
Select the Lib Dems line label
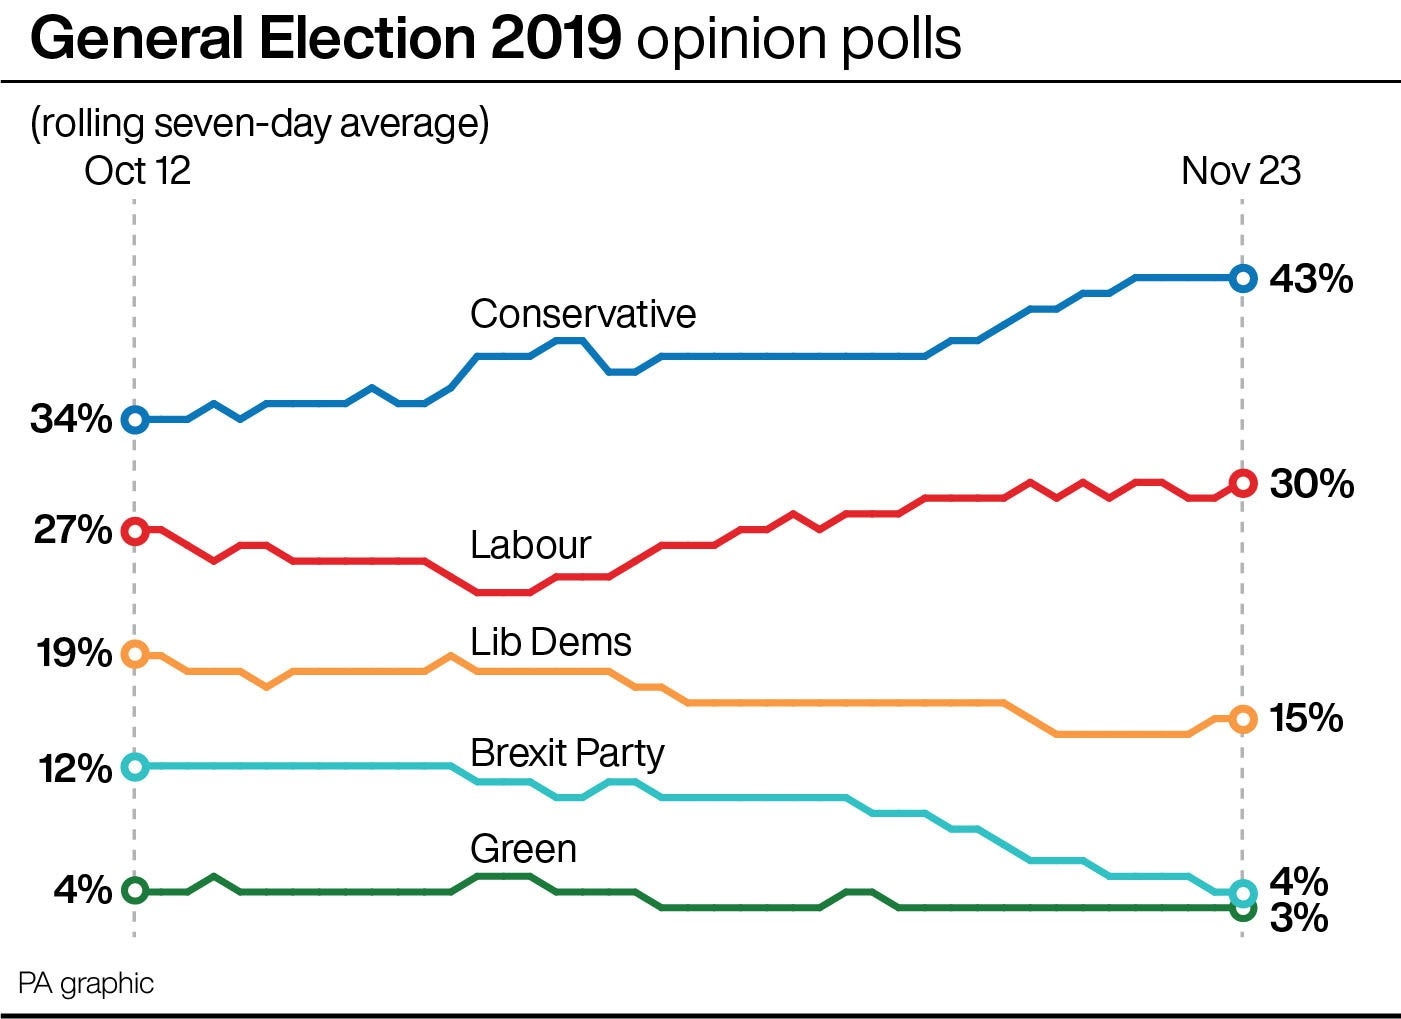point(551,642)
